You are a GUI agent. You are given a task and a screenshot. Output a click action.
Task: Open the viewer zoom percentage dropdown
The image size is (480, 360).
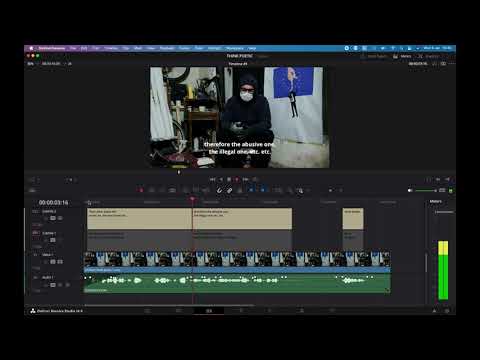32,63
